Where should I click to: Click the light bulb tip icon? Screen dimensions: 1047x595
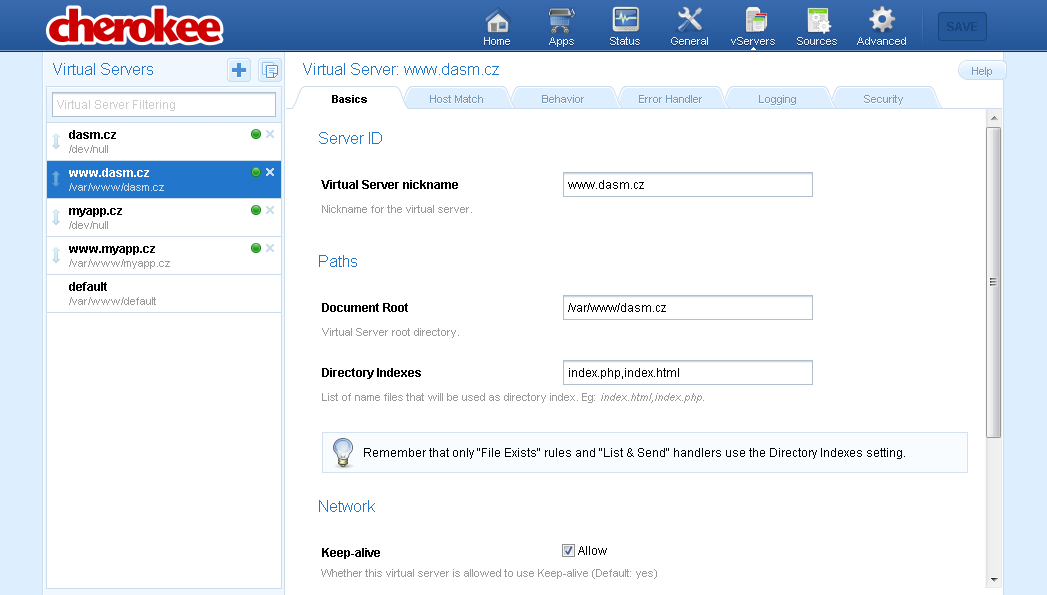coord(343,452)
